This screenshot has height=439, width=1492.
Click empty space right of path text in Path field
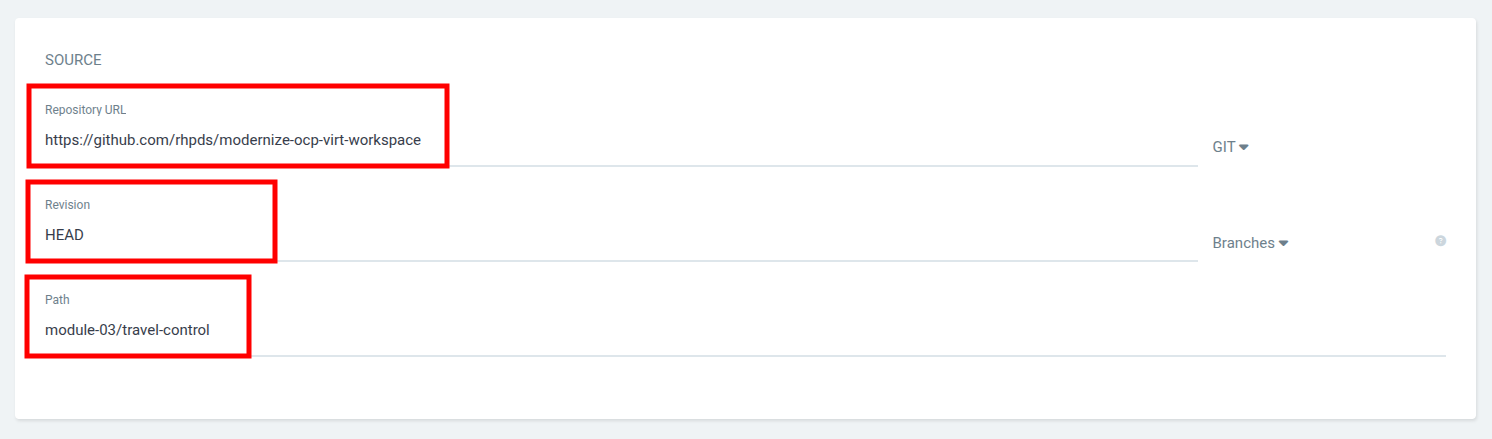pos(800,330)
